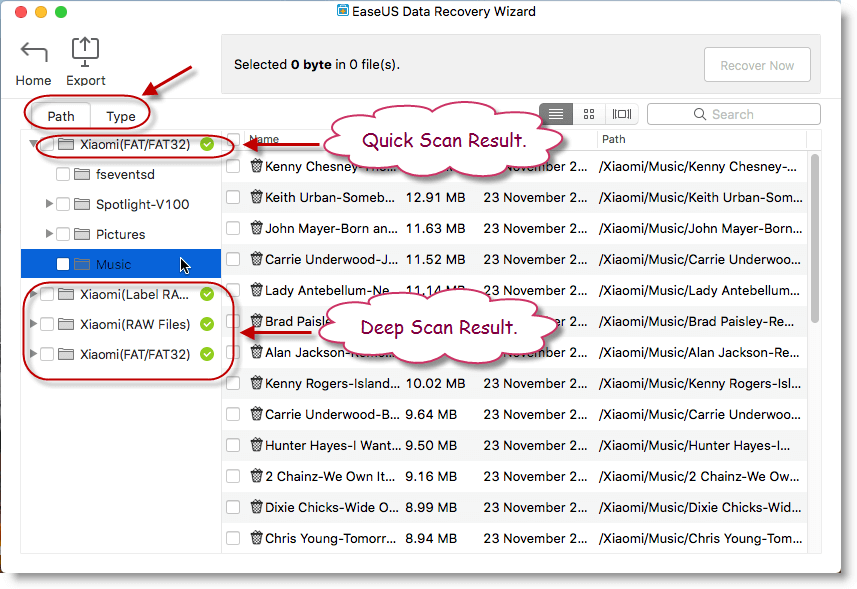Viewport: 857px width, 589px height.
Task: Click folder icon of Spotlight-V100
Action: (x=82, y=204)
